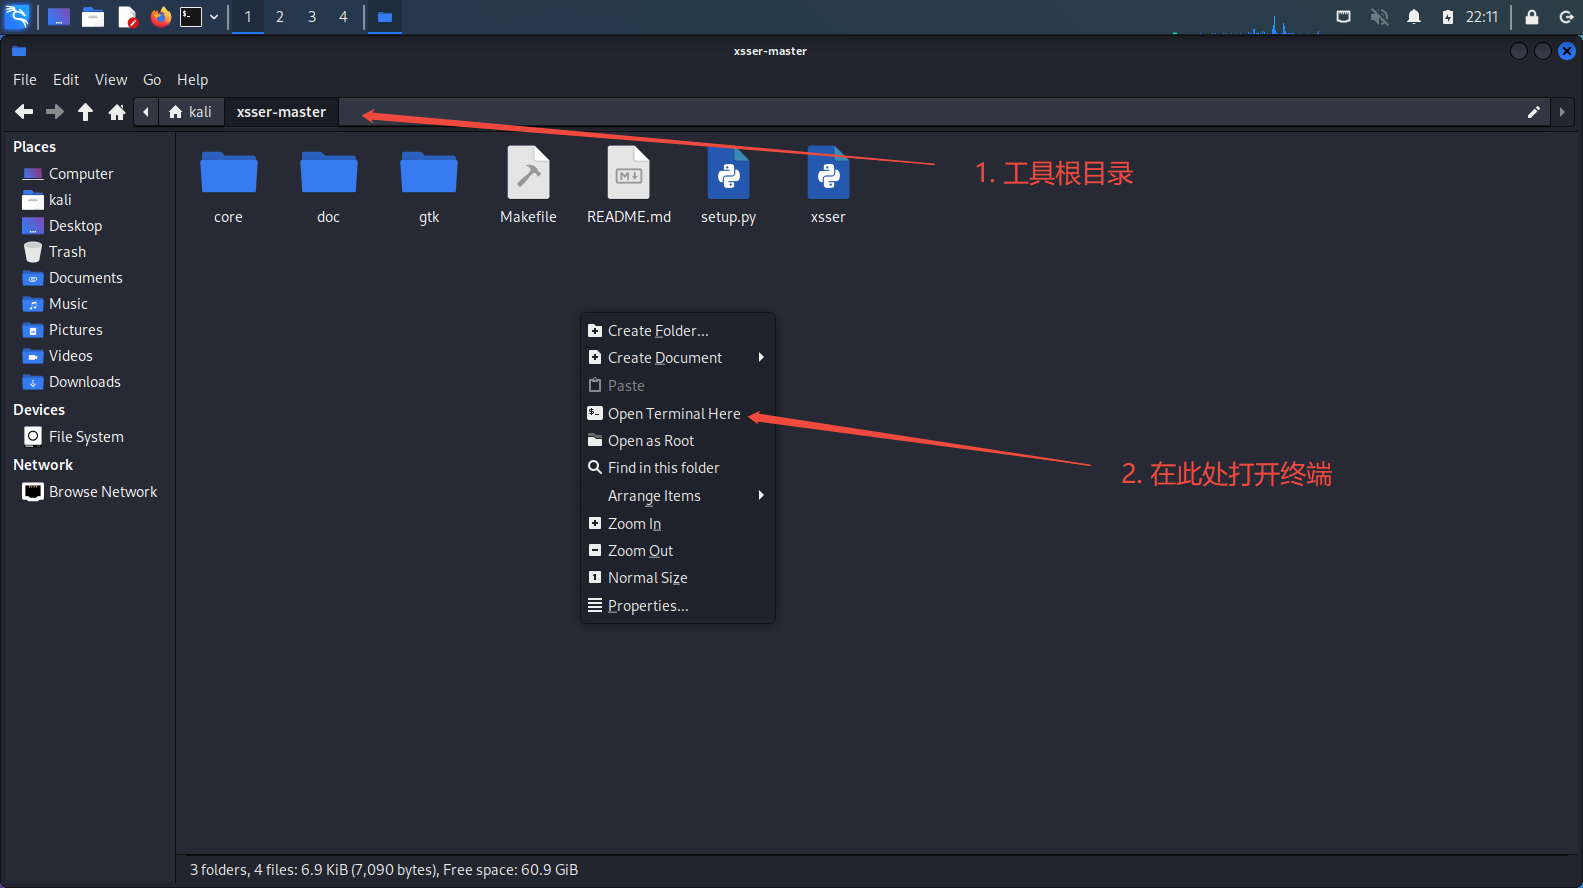Switch to workspace 3
The image size is (1583, 888).
pos(312,17)
